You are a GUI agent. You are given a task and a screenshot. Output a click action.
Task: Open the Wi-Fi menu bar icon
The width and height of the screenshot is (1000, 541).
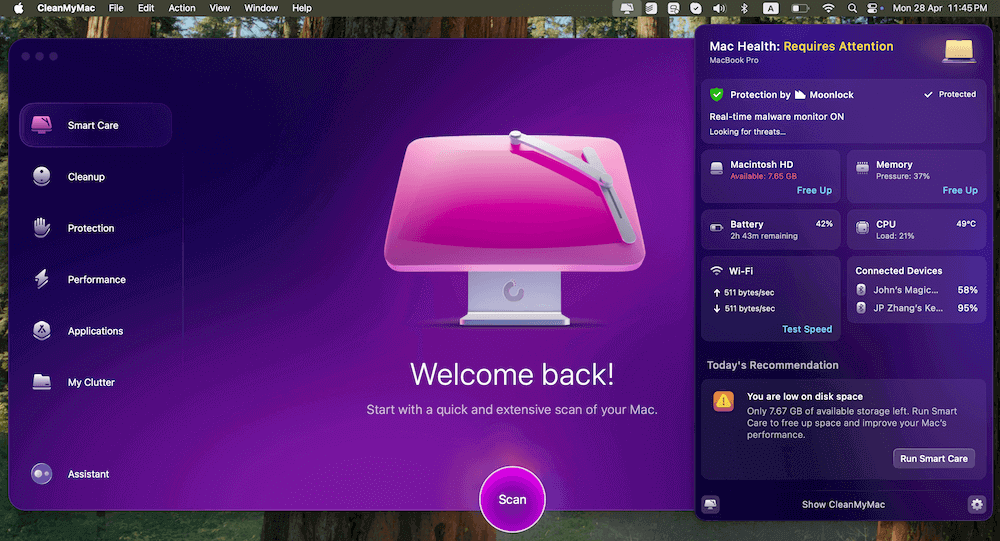[828, 8]
